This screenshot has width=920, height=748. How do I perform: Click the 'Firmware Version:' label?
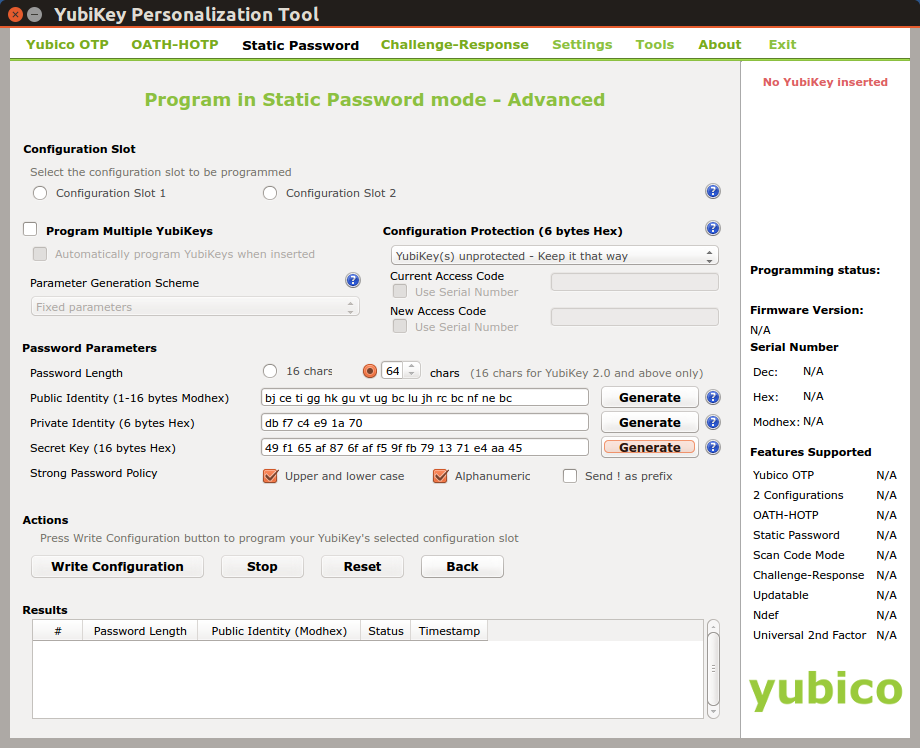(x=807, y=310)
